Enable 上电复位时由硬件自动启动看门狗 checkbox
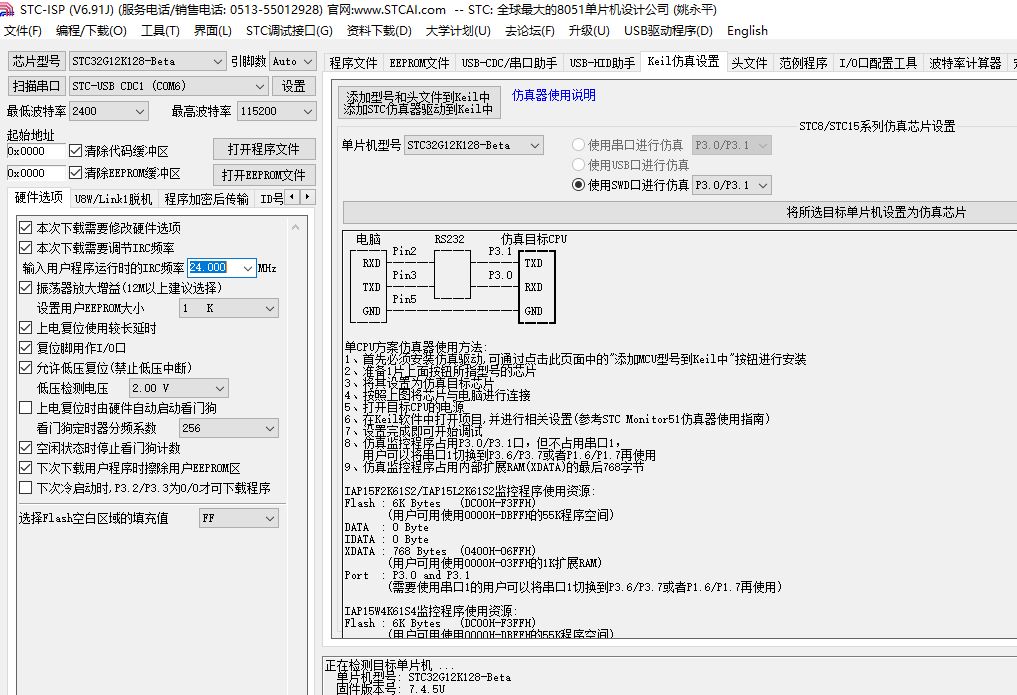The width and height of the screenshot is (1017, 695). (25, 408)
